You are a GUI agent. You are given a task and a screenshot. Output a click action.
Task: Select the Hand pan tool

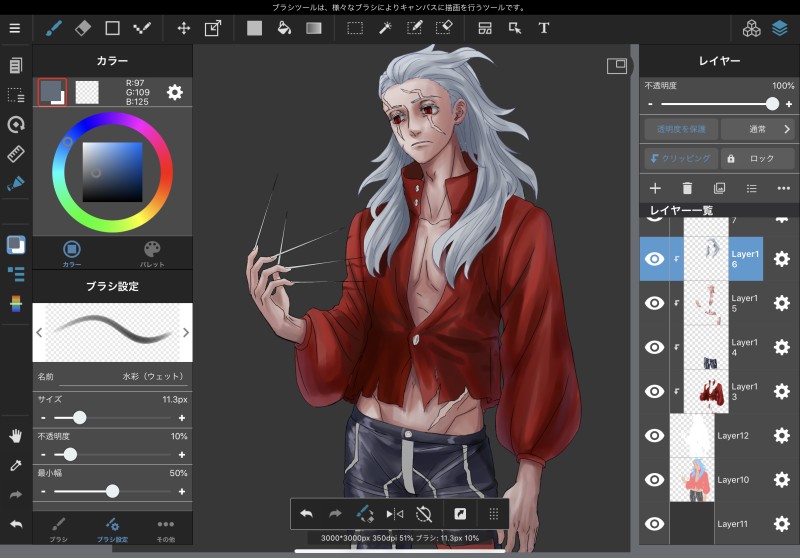(16, 436)
